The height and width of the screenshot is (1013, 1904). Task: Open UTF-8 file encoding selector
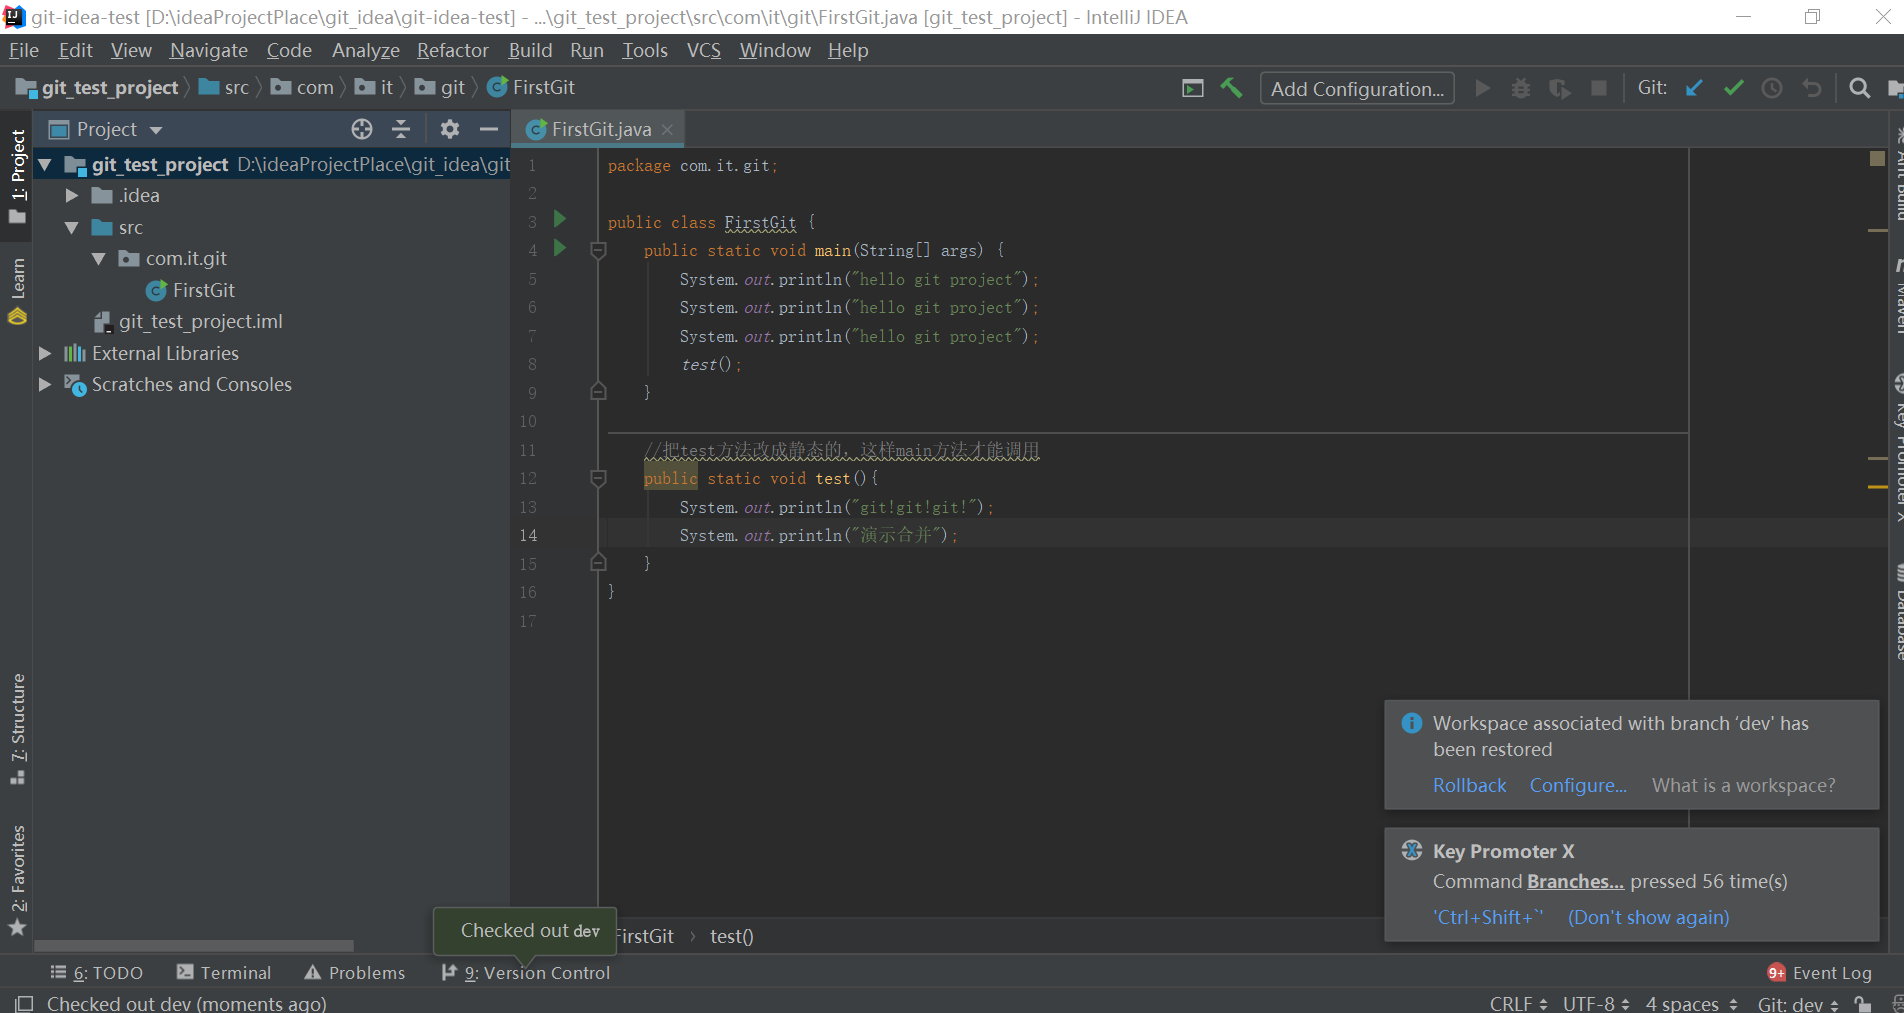point(1596,1003)
